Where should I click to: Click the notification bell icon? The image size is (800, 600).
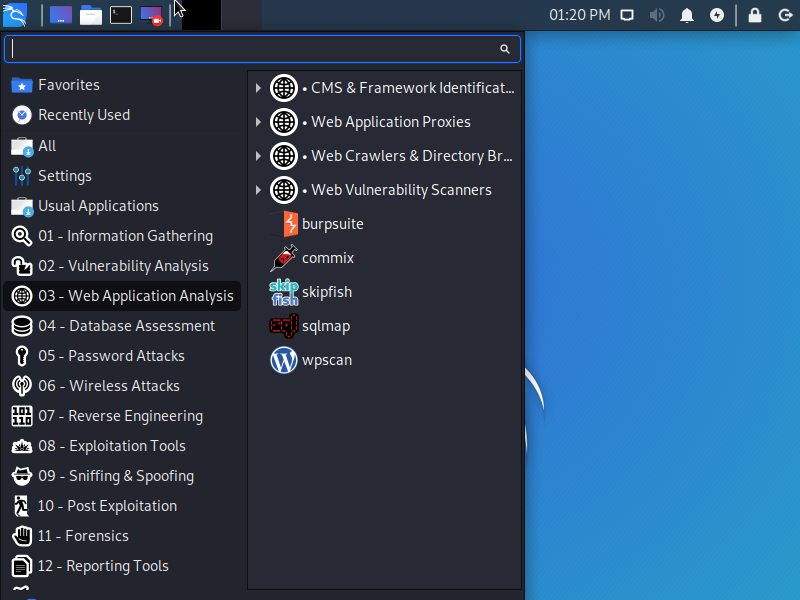687,15
